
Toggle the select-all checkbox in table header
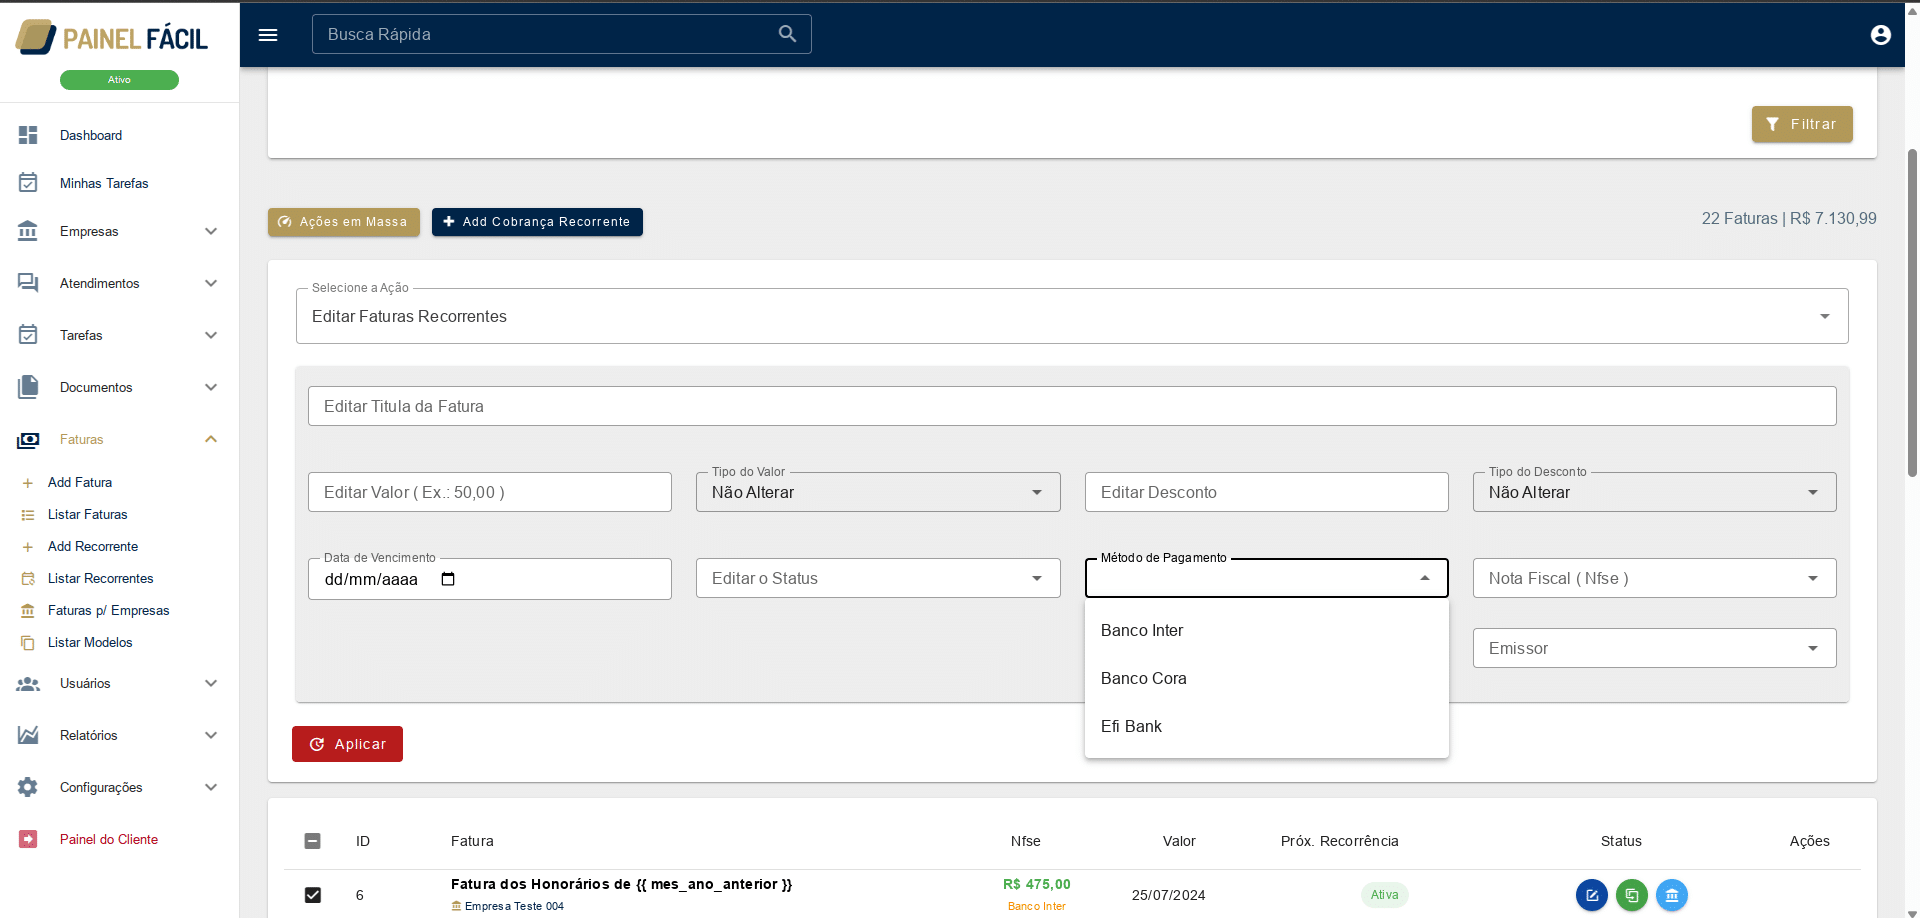point(313,841)
